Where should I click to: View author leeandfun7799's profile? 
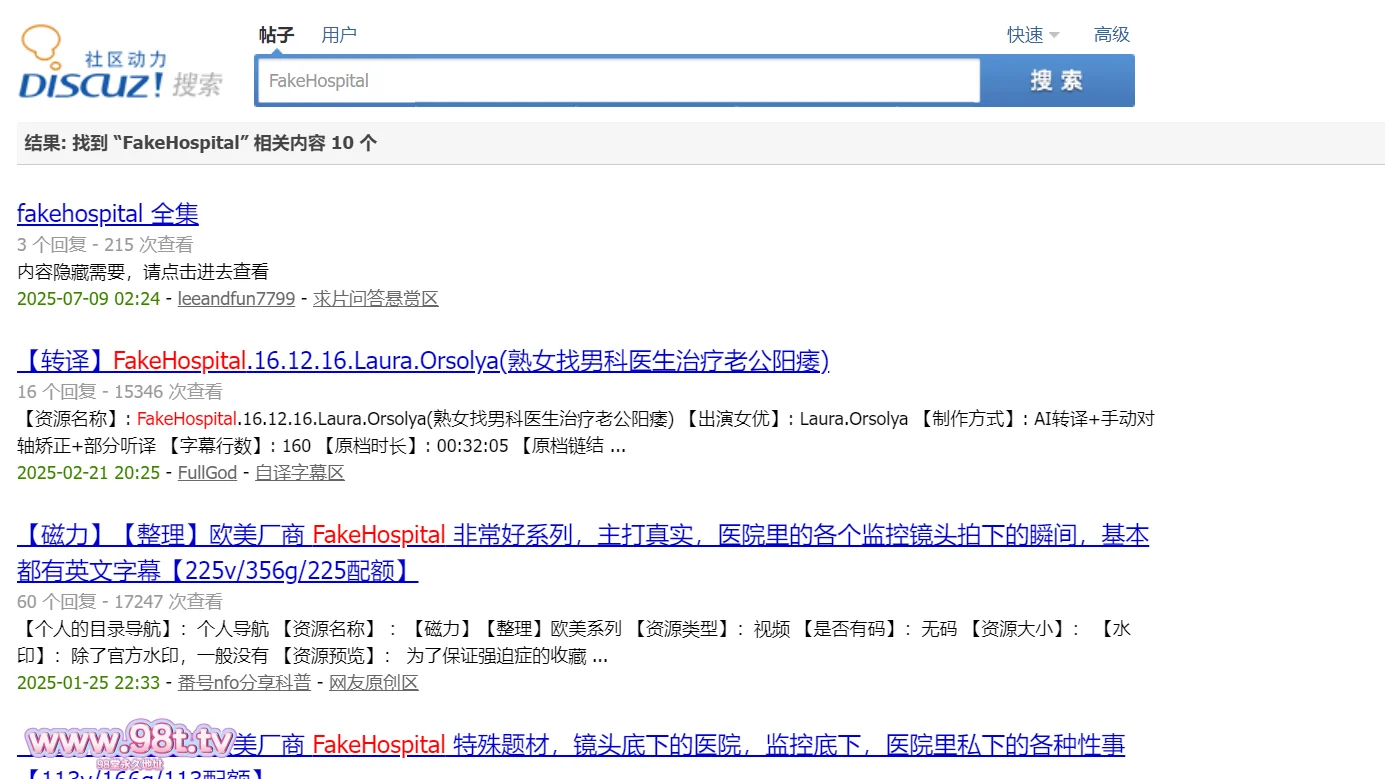point(236,299)
